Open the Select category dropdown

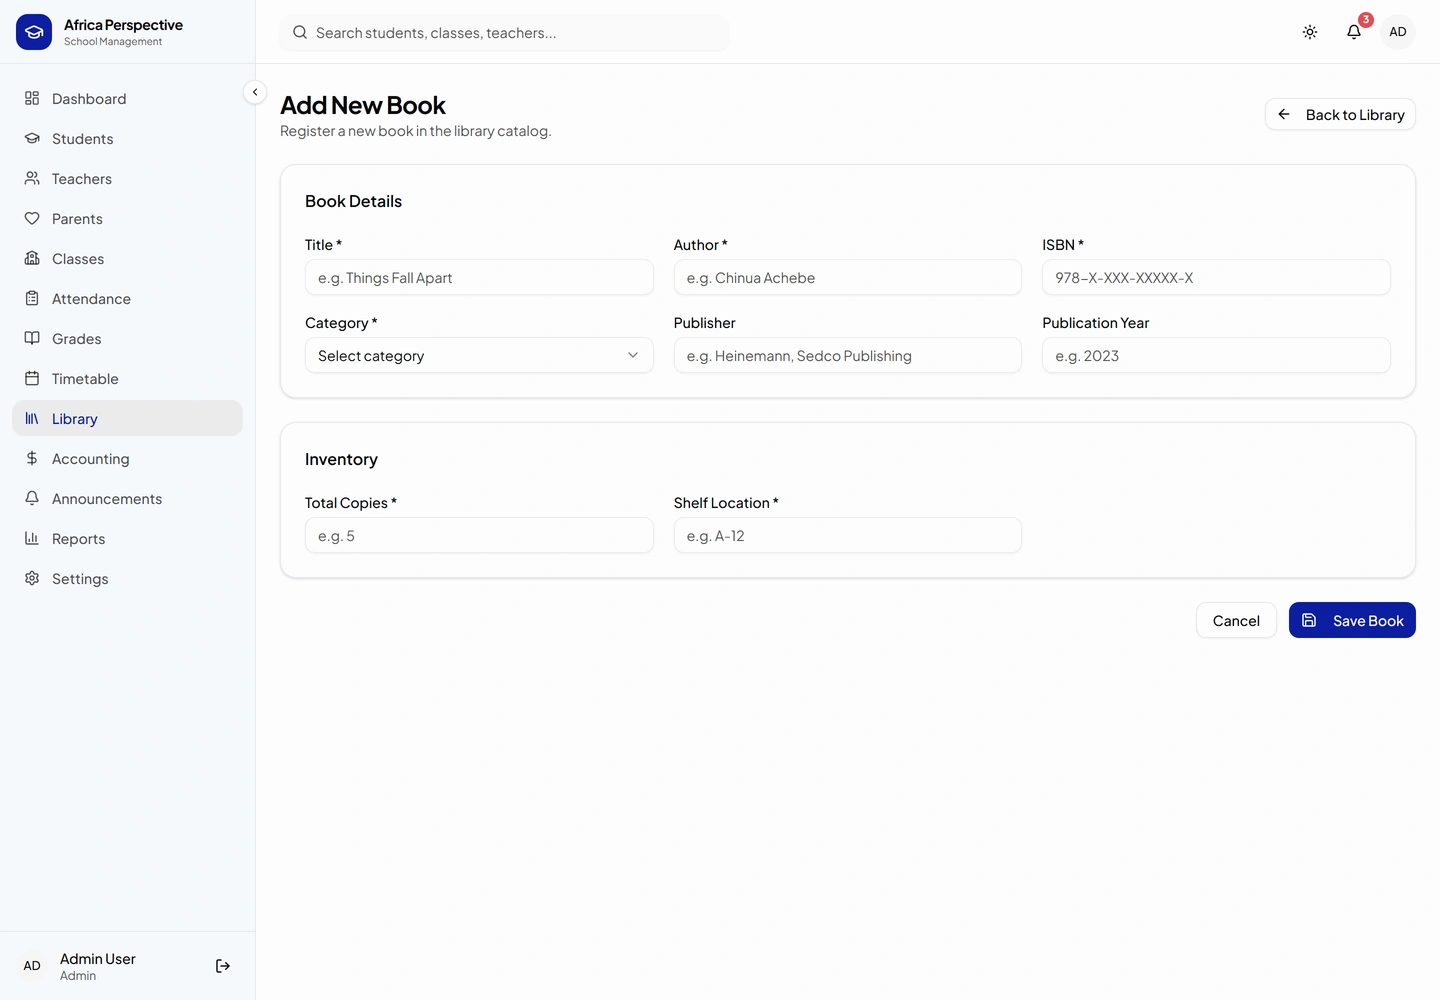tap(479, 355)
